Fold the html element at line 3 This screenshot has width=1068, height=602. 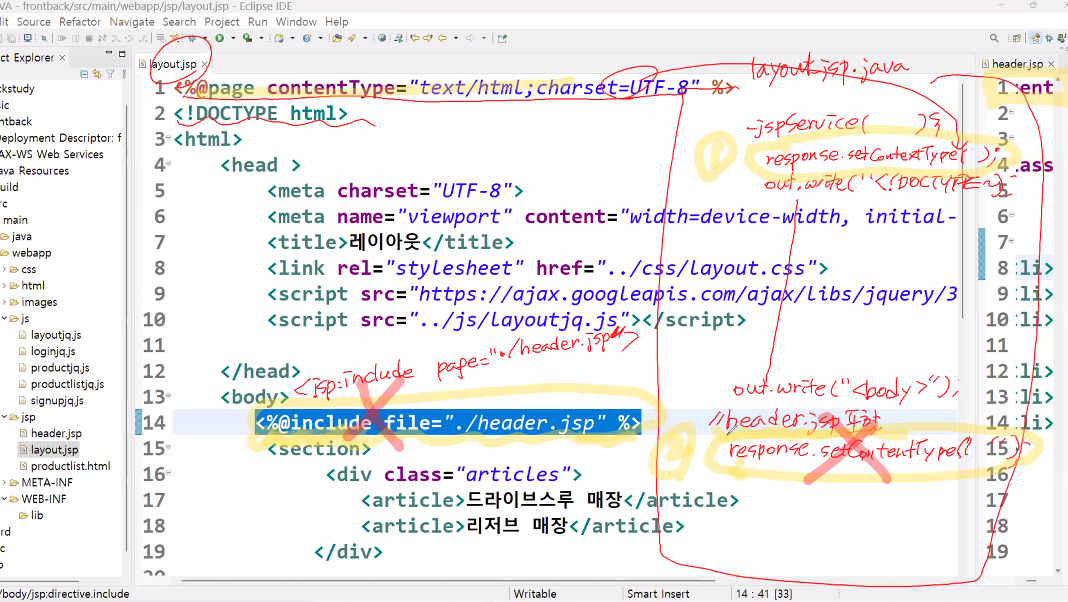[168, 138]
